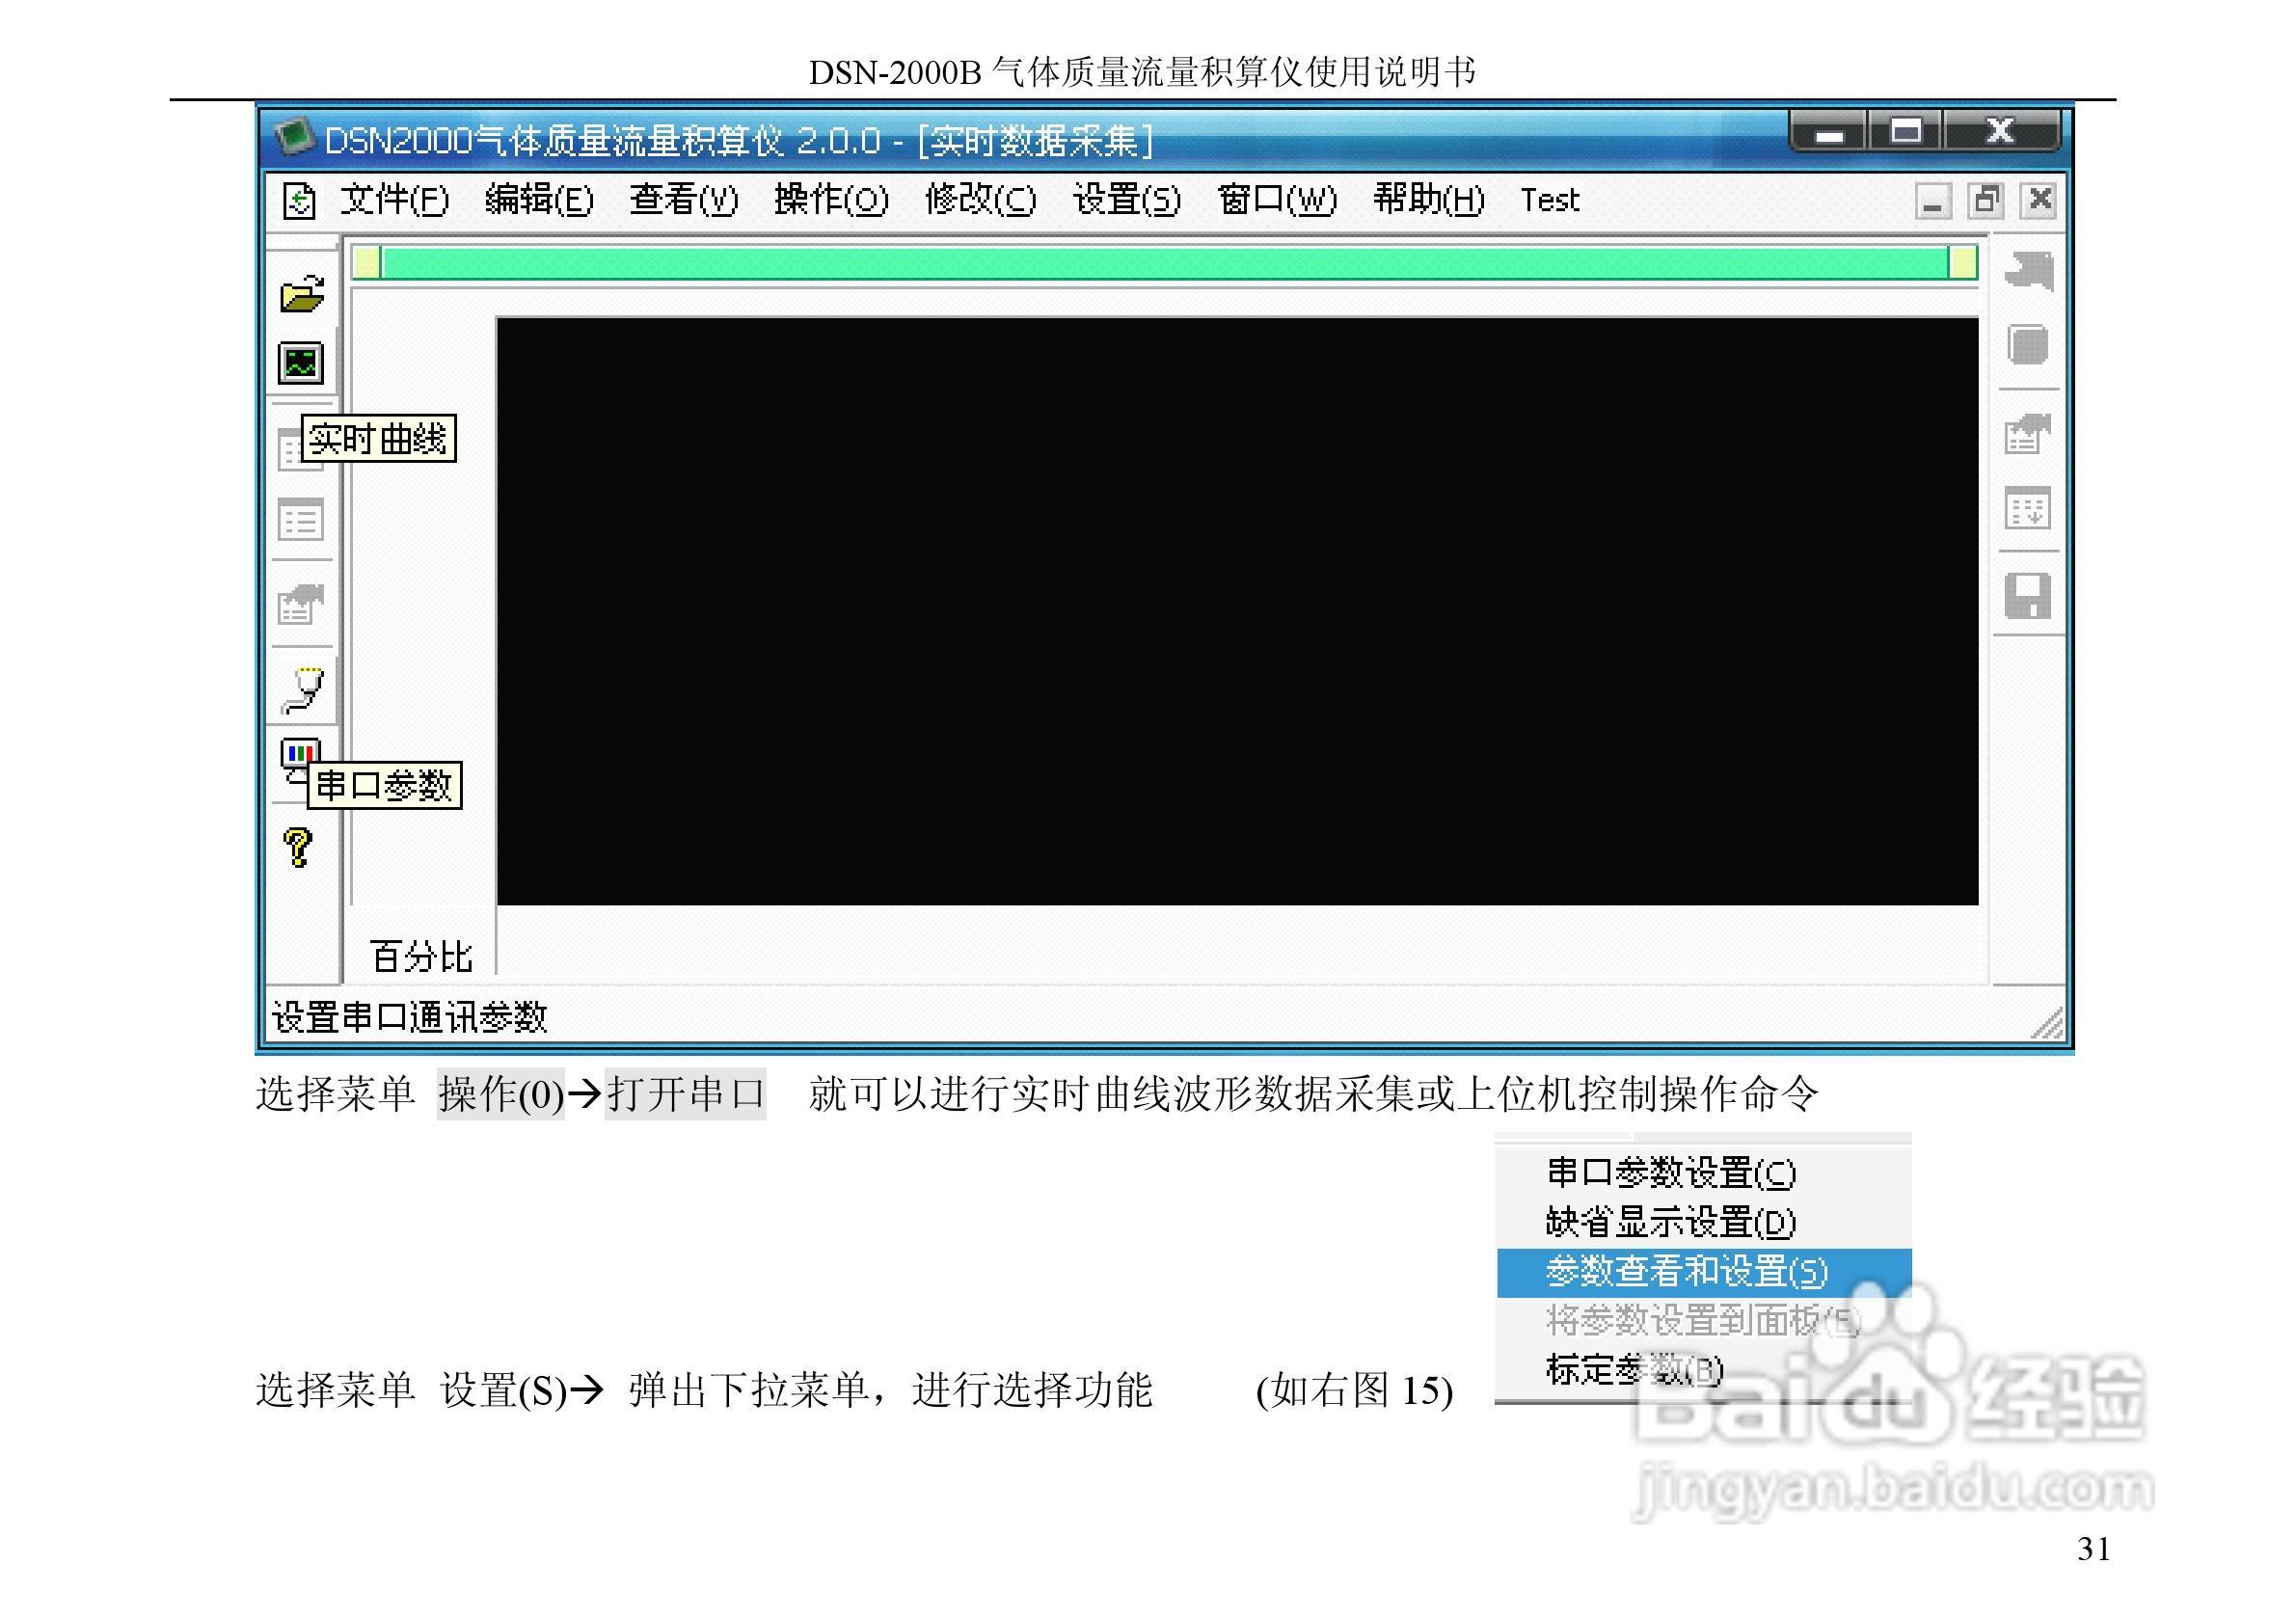Click the green progress bar at top
The height and width of the screenshot is (1618, 2296).
1164,263
